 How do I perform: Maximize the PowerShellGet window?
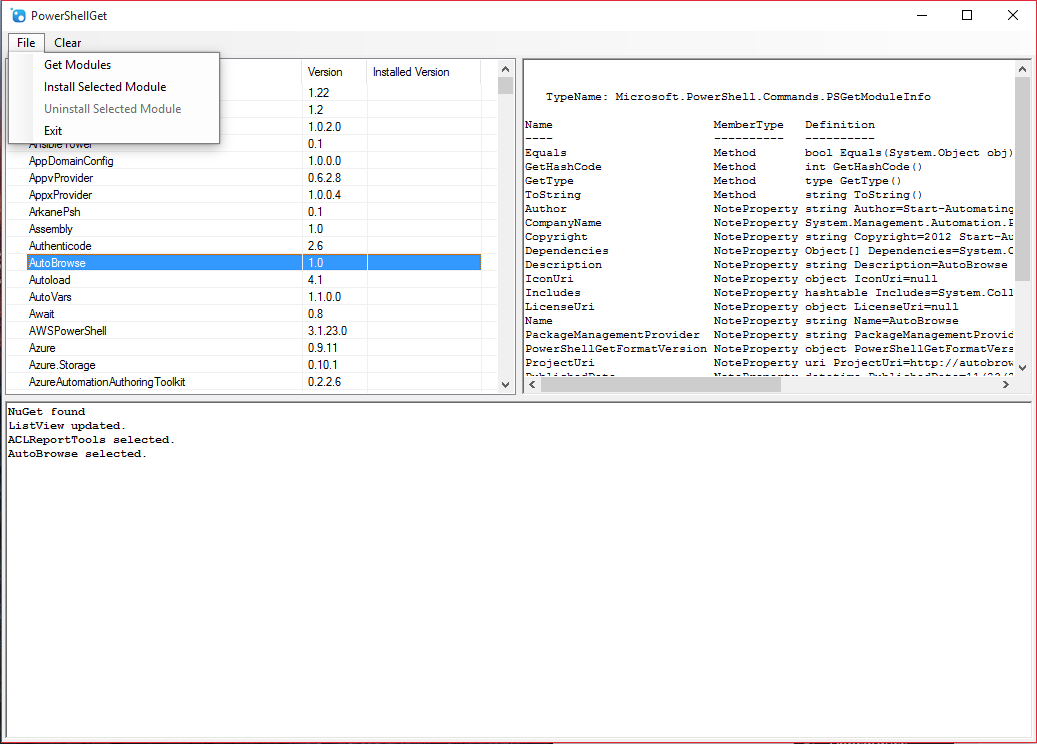pyautogui.click(x=967, y=15)
